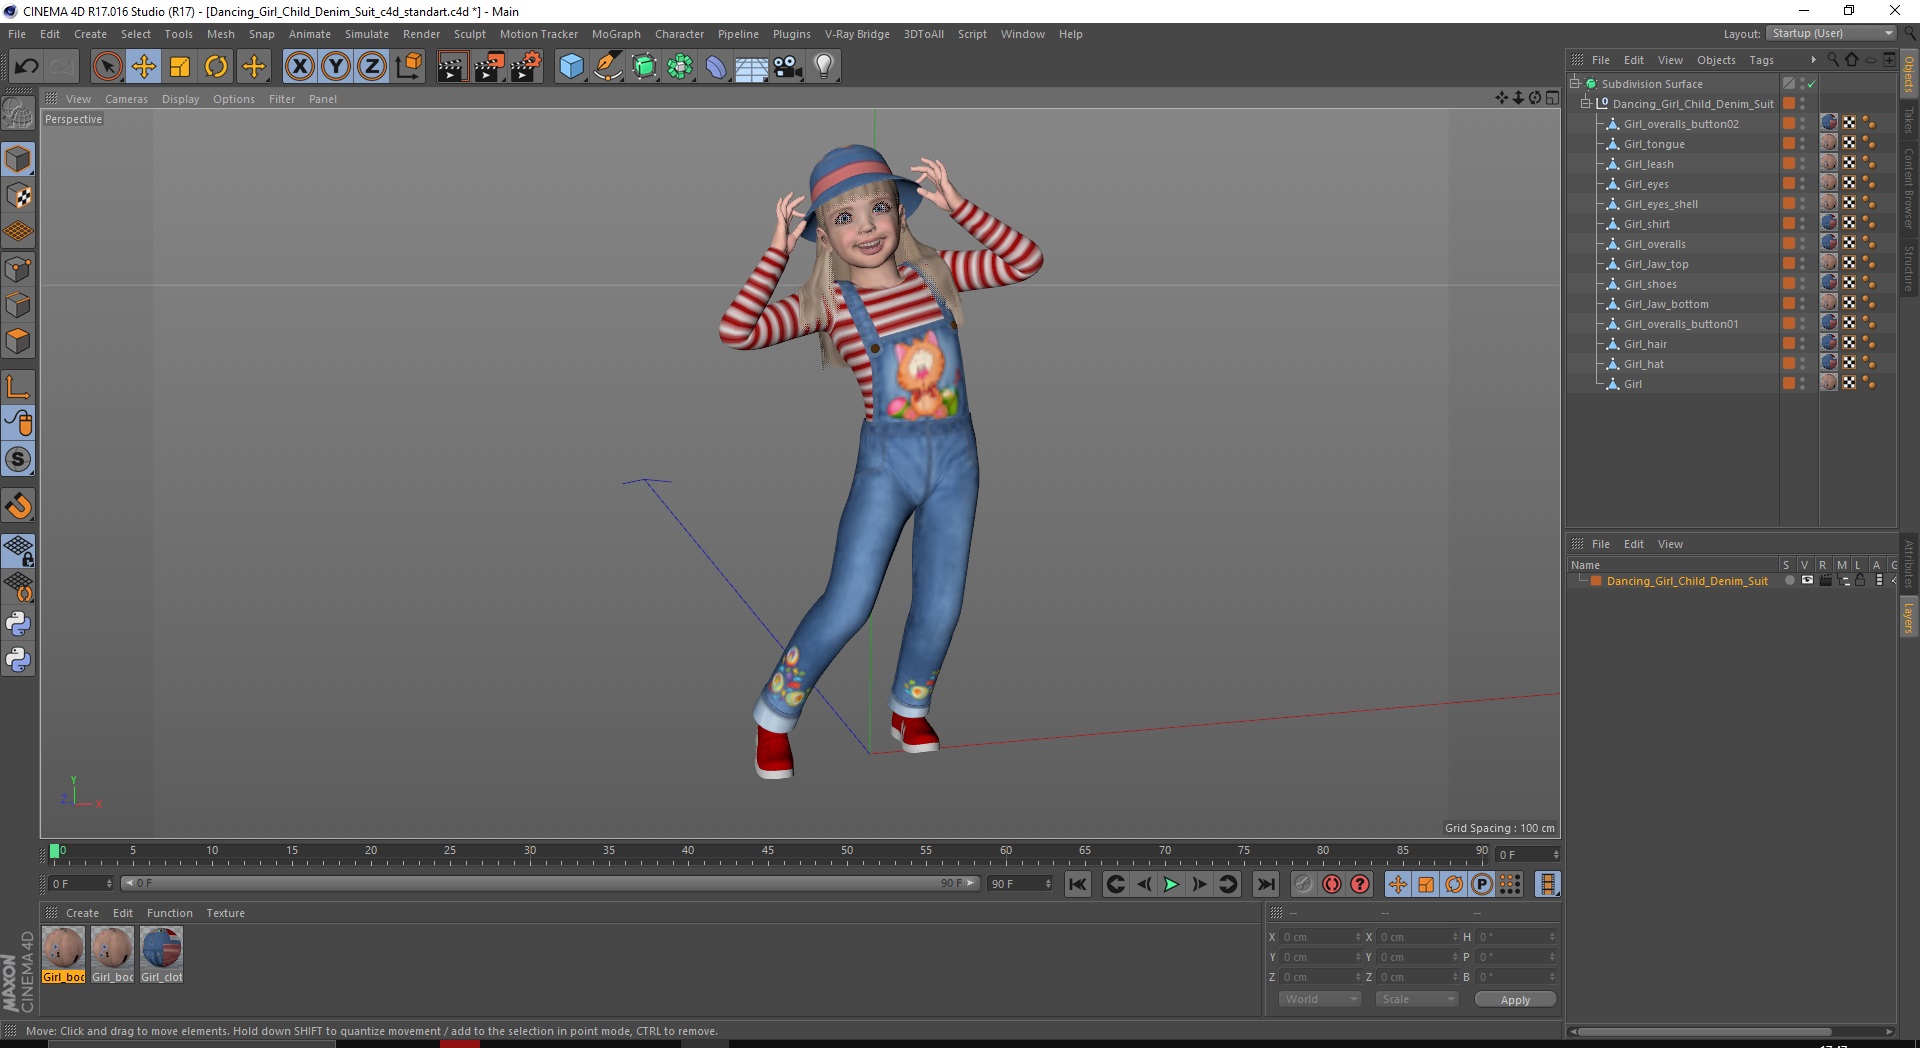Viewport: 1920px width, 1048px height.
Task: Click the Girl_tongue layer color square
Action: pos(1789,144)
